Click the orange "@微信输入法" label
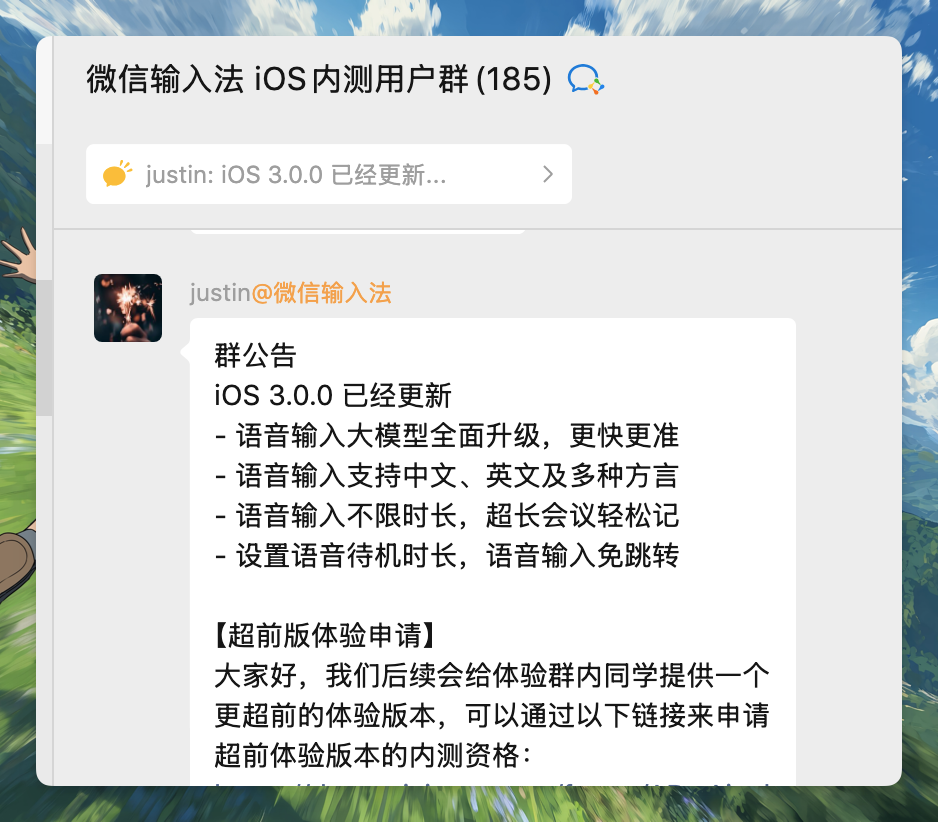 coord(321,293)
